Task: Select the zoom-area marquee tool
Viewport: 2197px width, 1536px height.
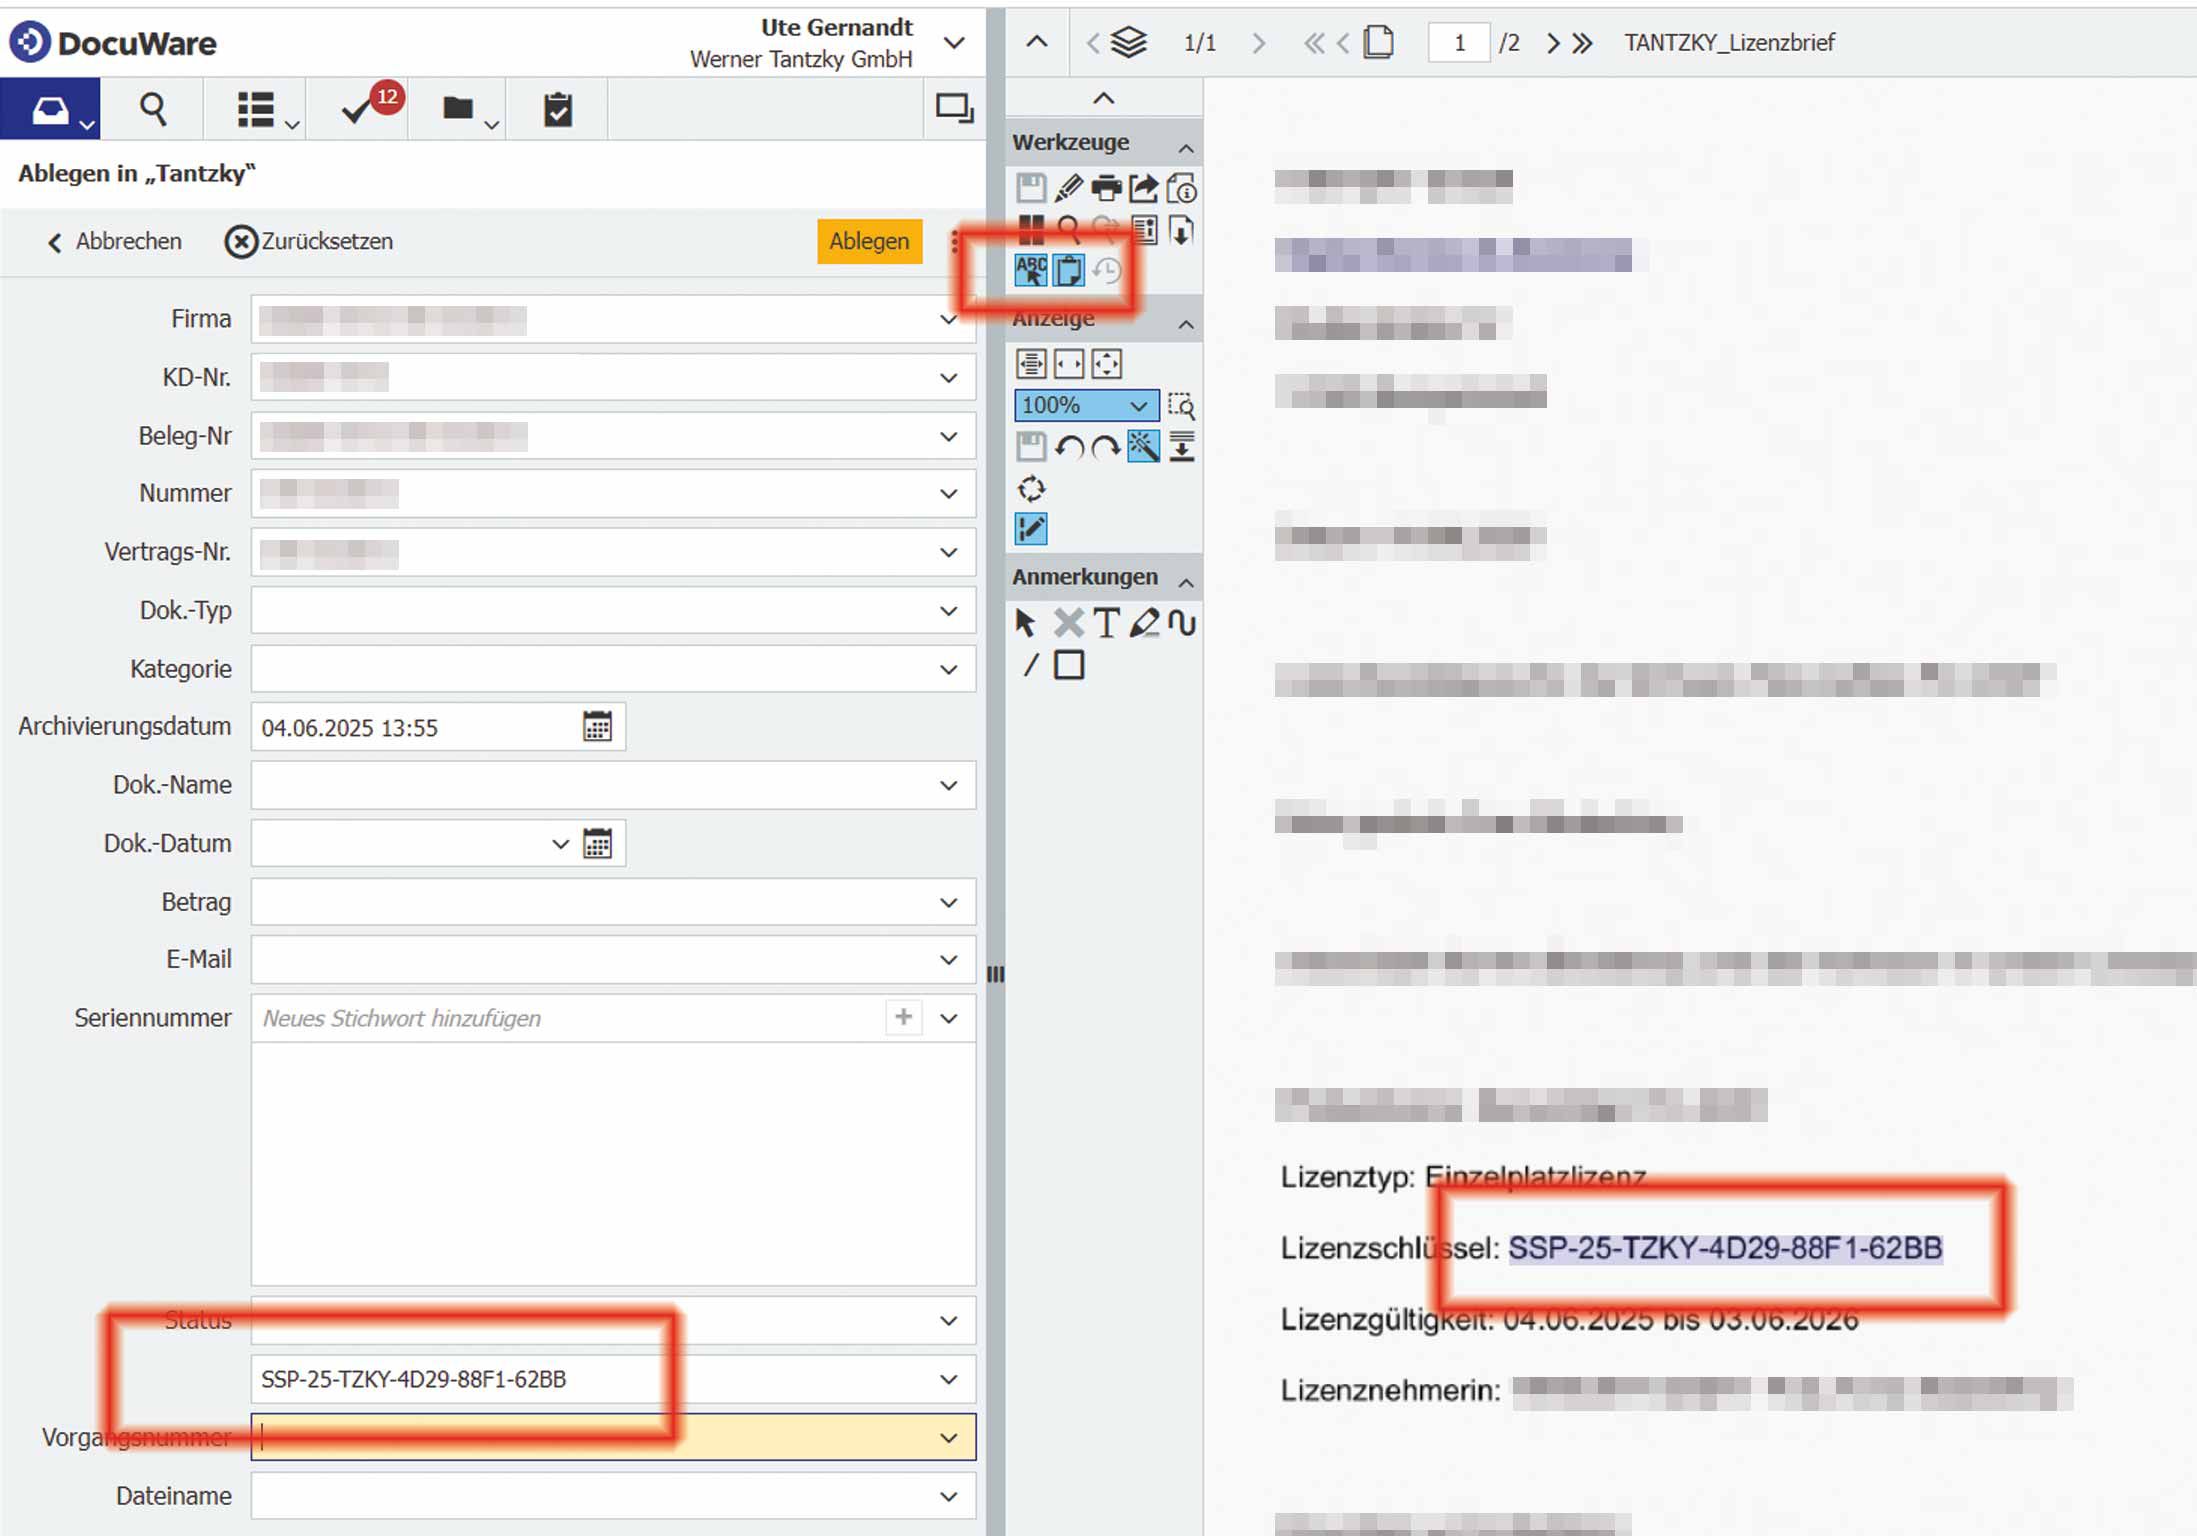Action: [1182, 405]
